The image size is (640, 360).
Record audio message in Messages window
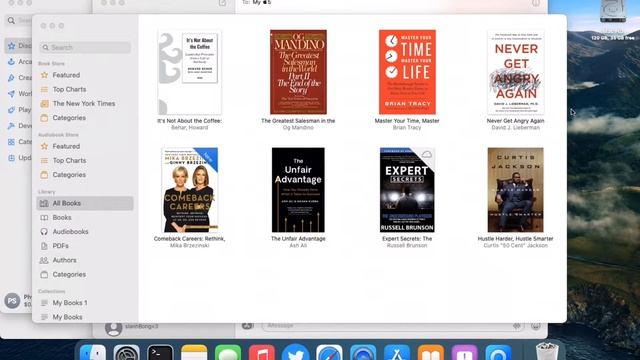coord(517,326)
